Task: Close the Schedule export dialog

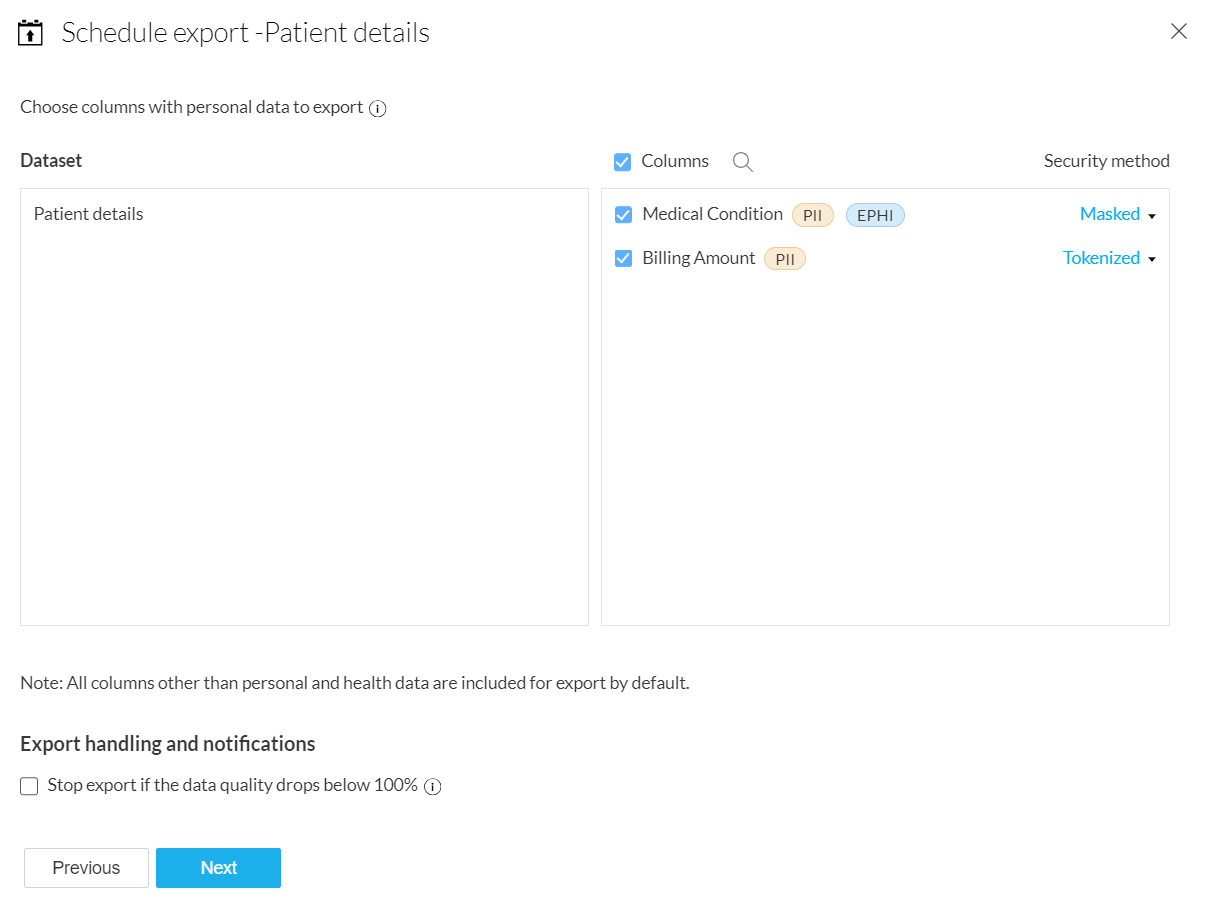Action: click(x=1179, y=31)
